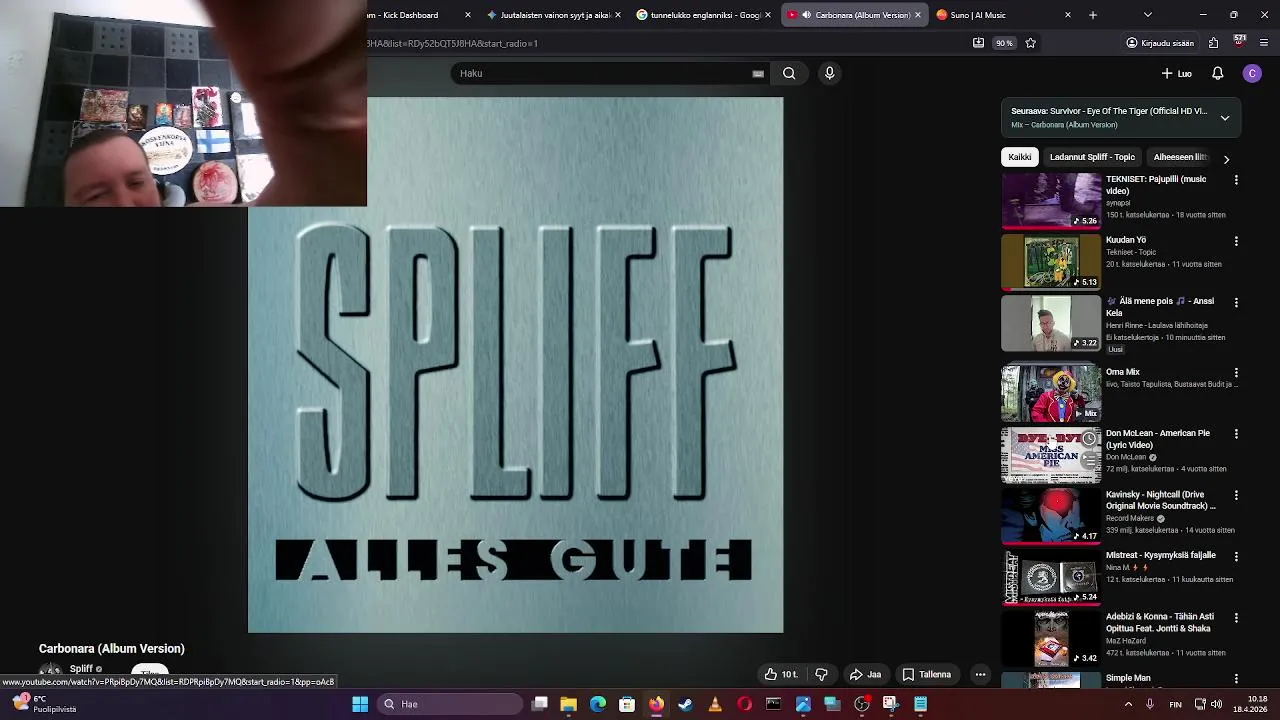Open File Explorer from the taskbar
1280x720 pixels.
coord(568,704)
